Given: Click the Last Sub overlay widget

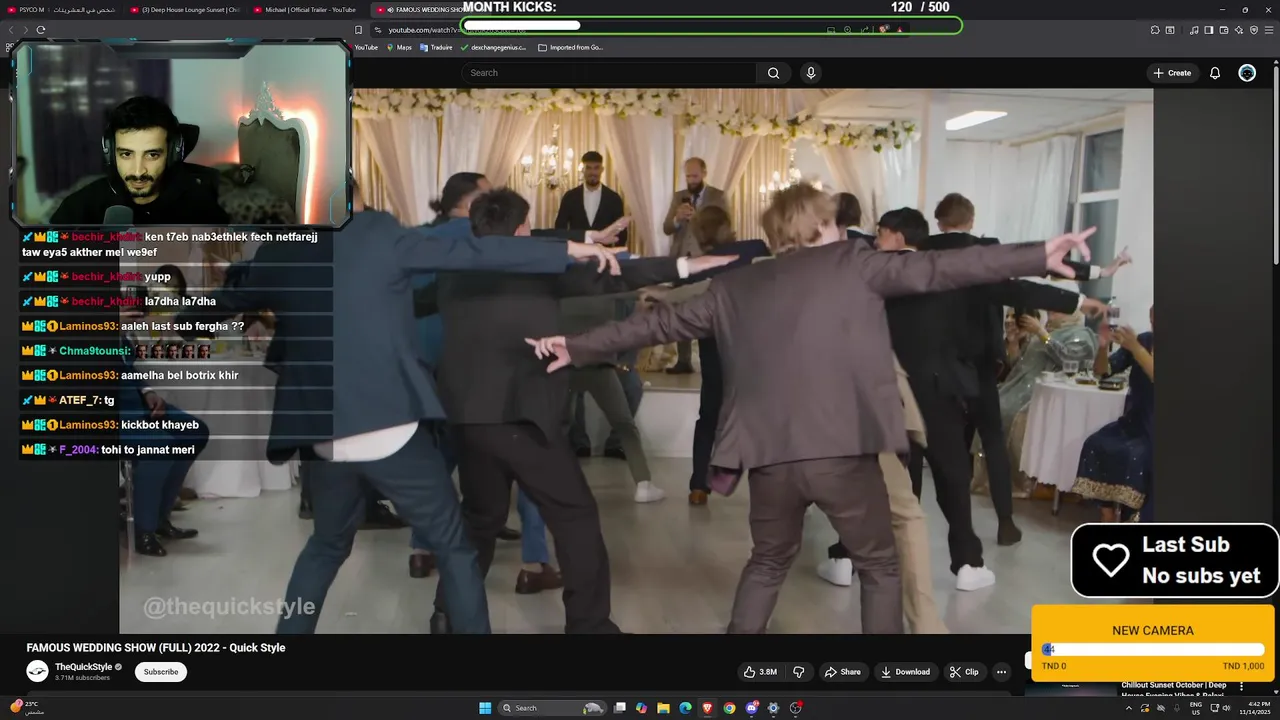Looking at the screenshot, I should [x=1175, y=561].
